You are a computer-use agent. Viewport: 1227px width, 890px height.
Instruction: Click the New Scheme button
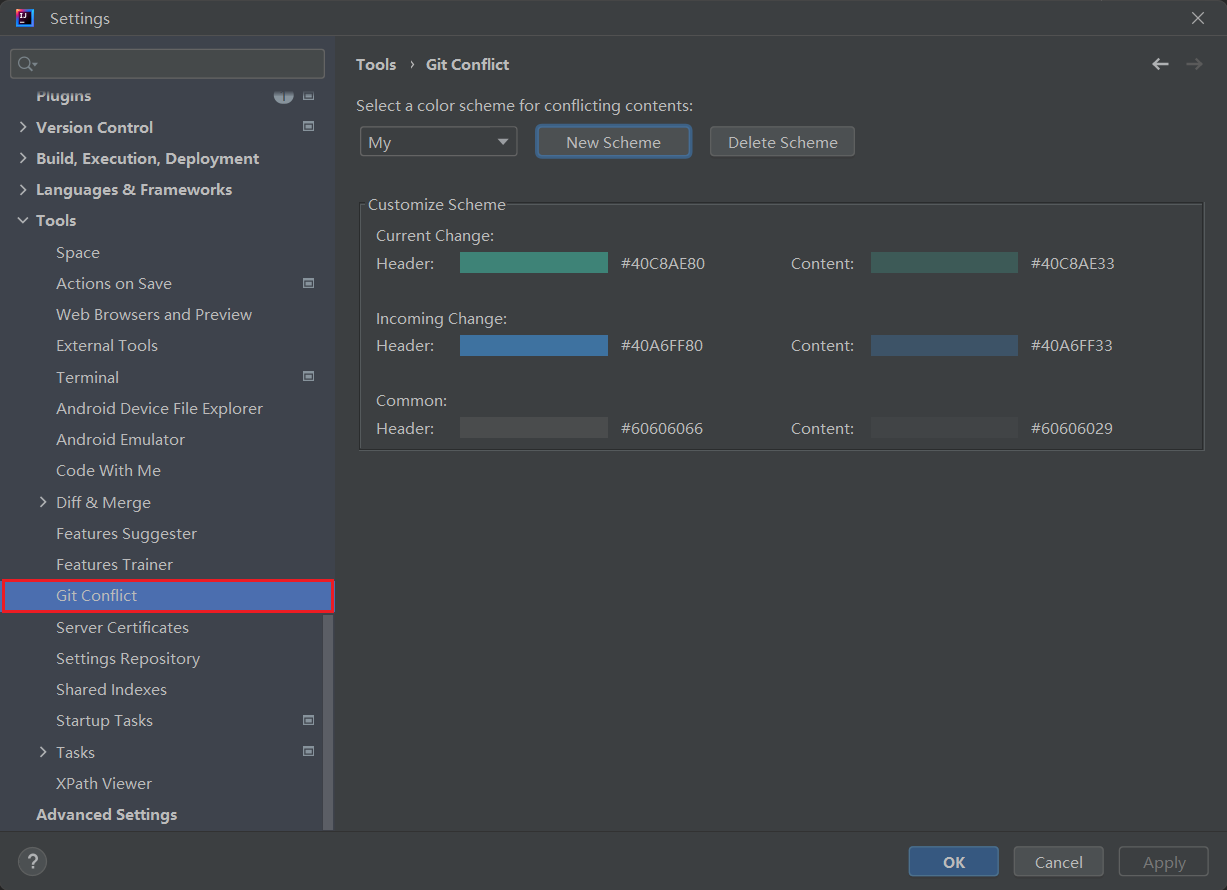point(613,142)
